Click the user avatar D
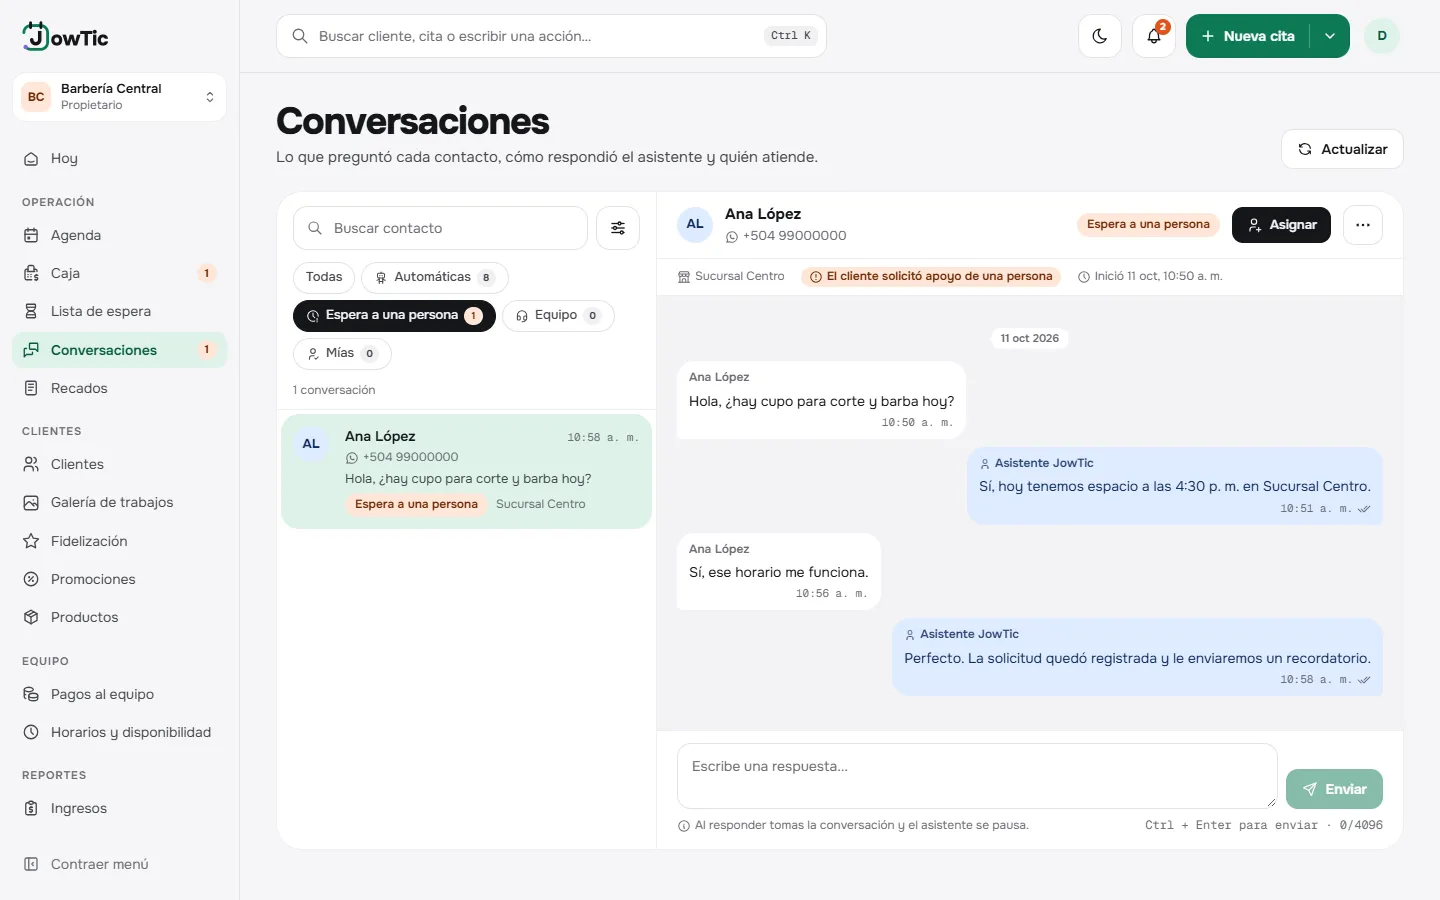This screenshot has height=900, width=1440. (1382, 36)
